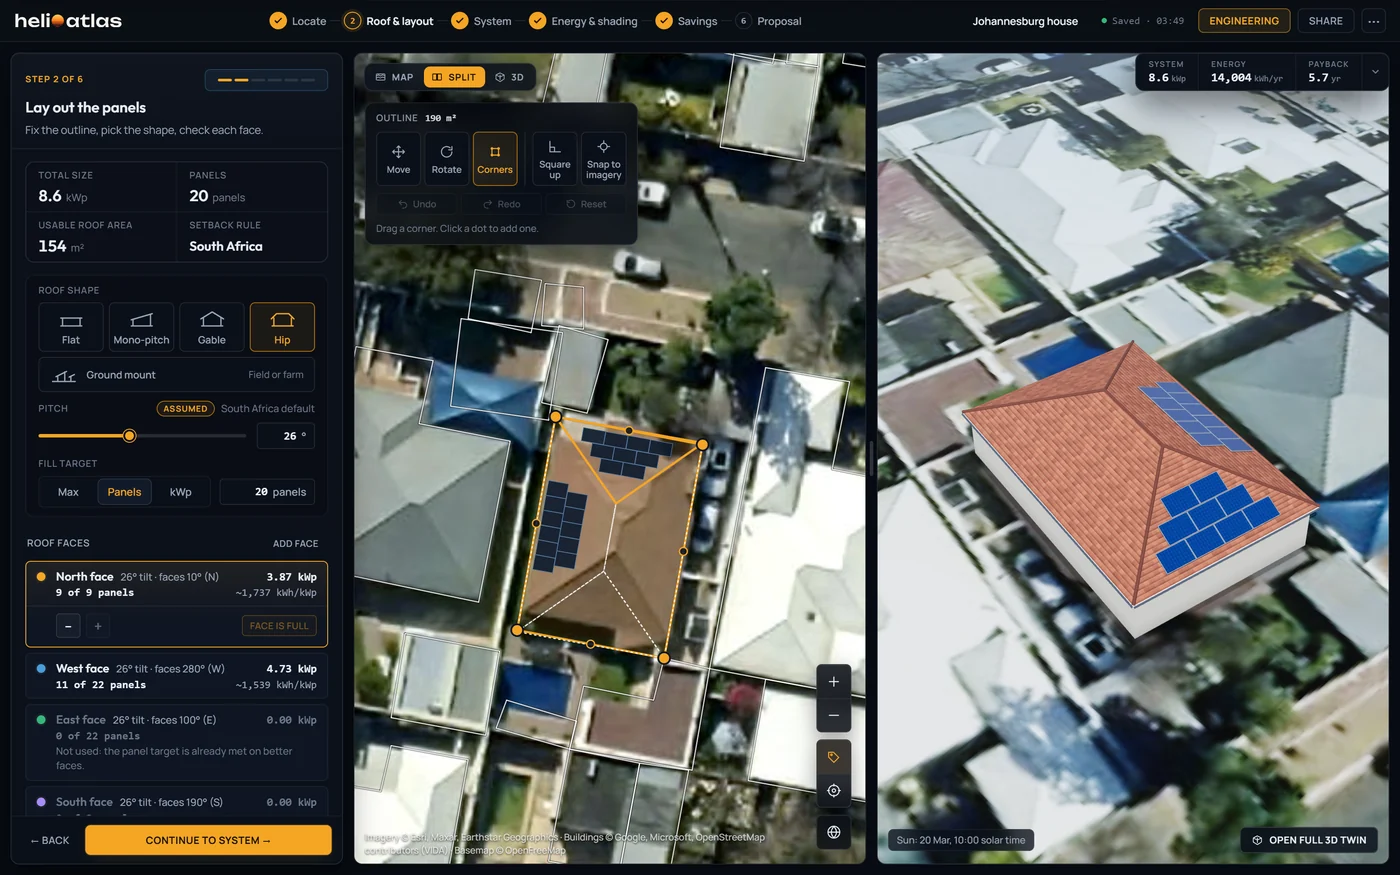Choose the Gable roof shape

212,327
